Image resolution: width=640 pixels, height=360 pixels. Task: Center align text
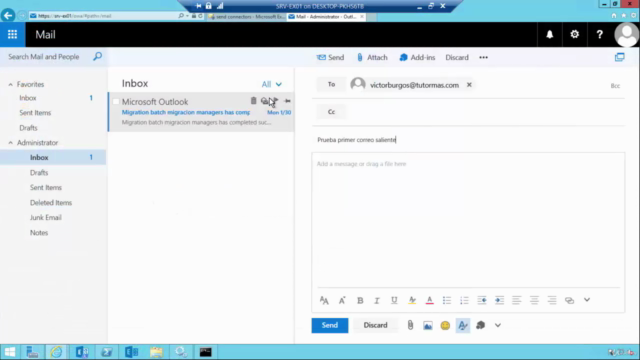534,300
